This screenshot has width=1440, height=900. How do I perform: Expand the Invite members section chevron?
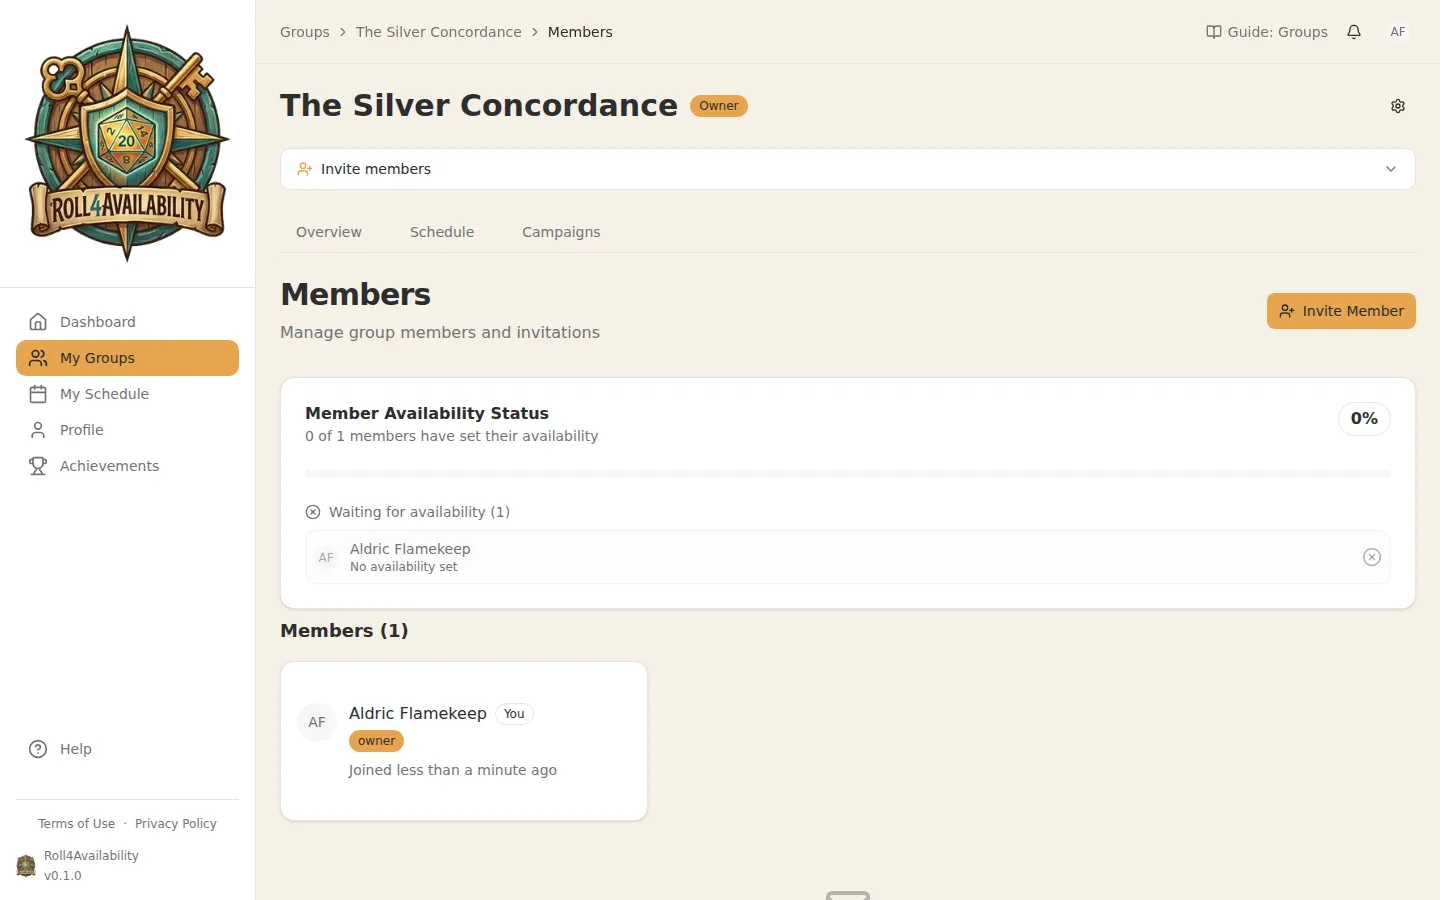click(x=1390, y=169)
